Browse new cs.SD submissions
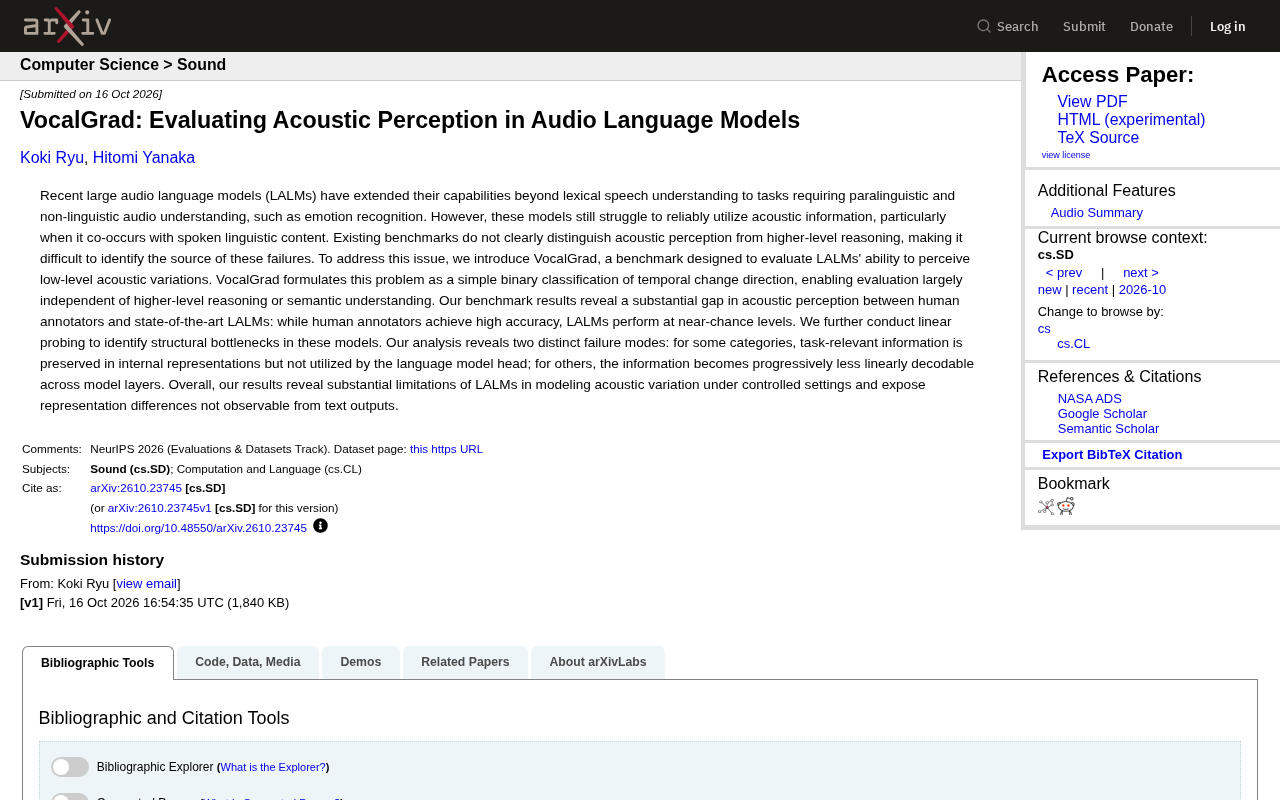 coord(1050,290)
